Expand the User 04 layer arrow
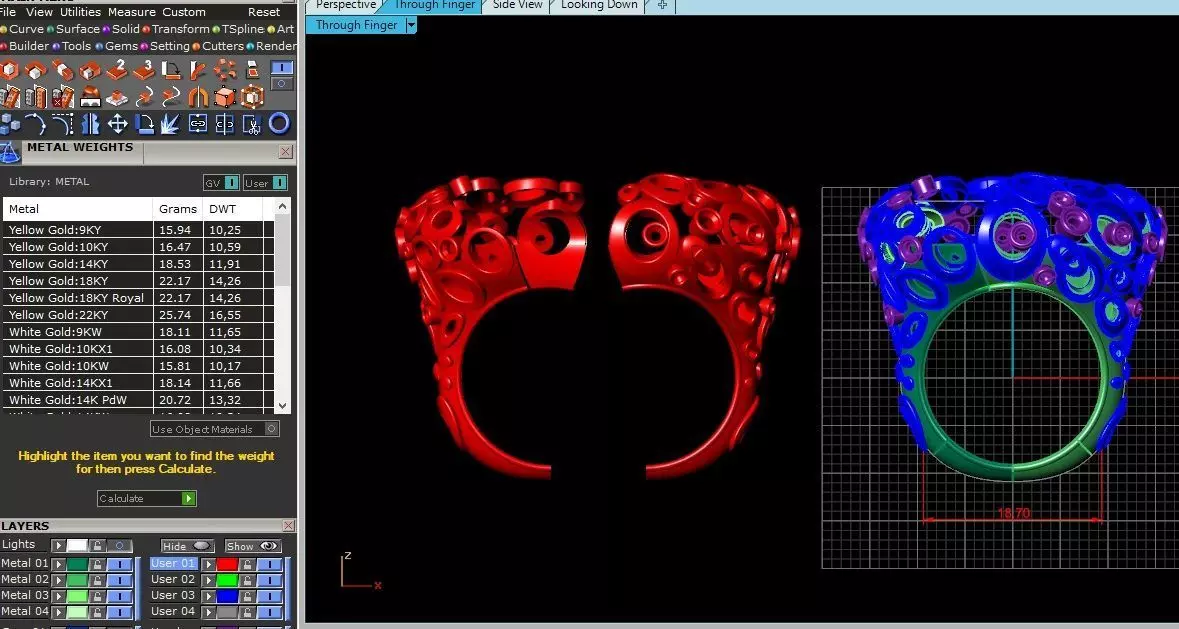Screen dimensions: 1179x629 [208, 612]
